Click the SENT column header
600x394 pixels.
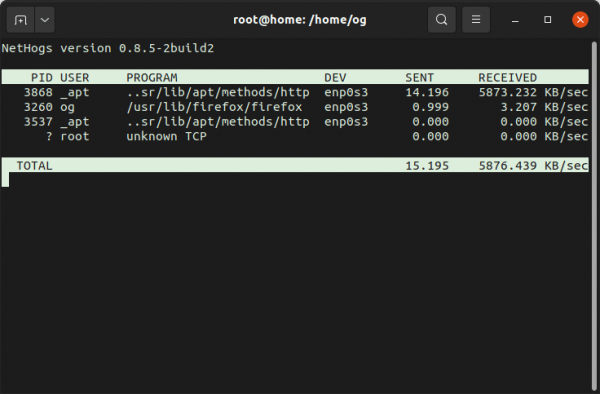point(419,78)
